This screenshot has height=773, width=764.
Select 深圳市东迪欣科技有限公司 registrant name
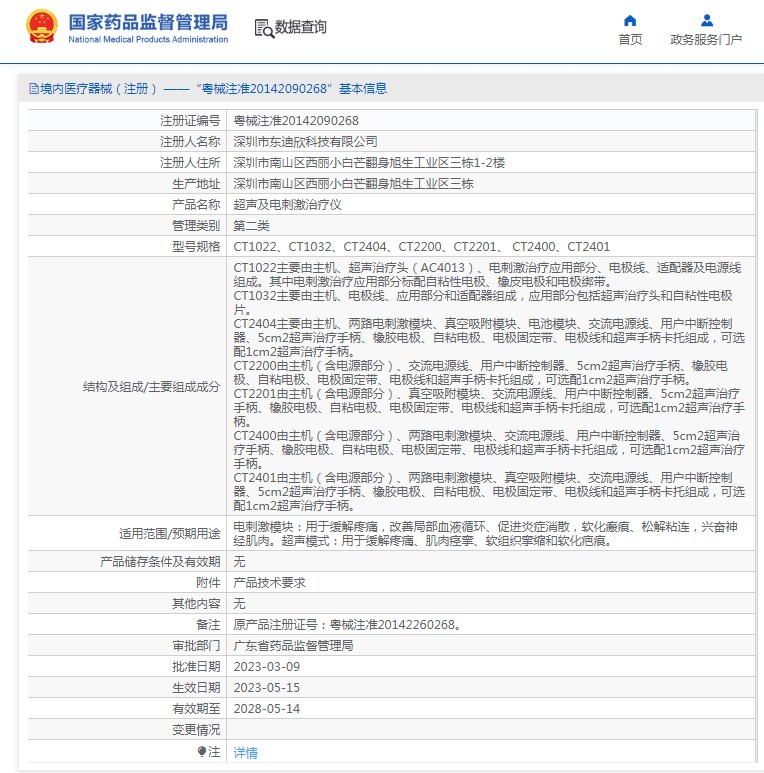(306, 142)
